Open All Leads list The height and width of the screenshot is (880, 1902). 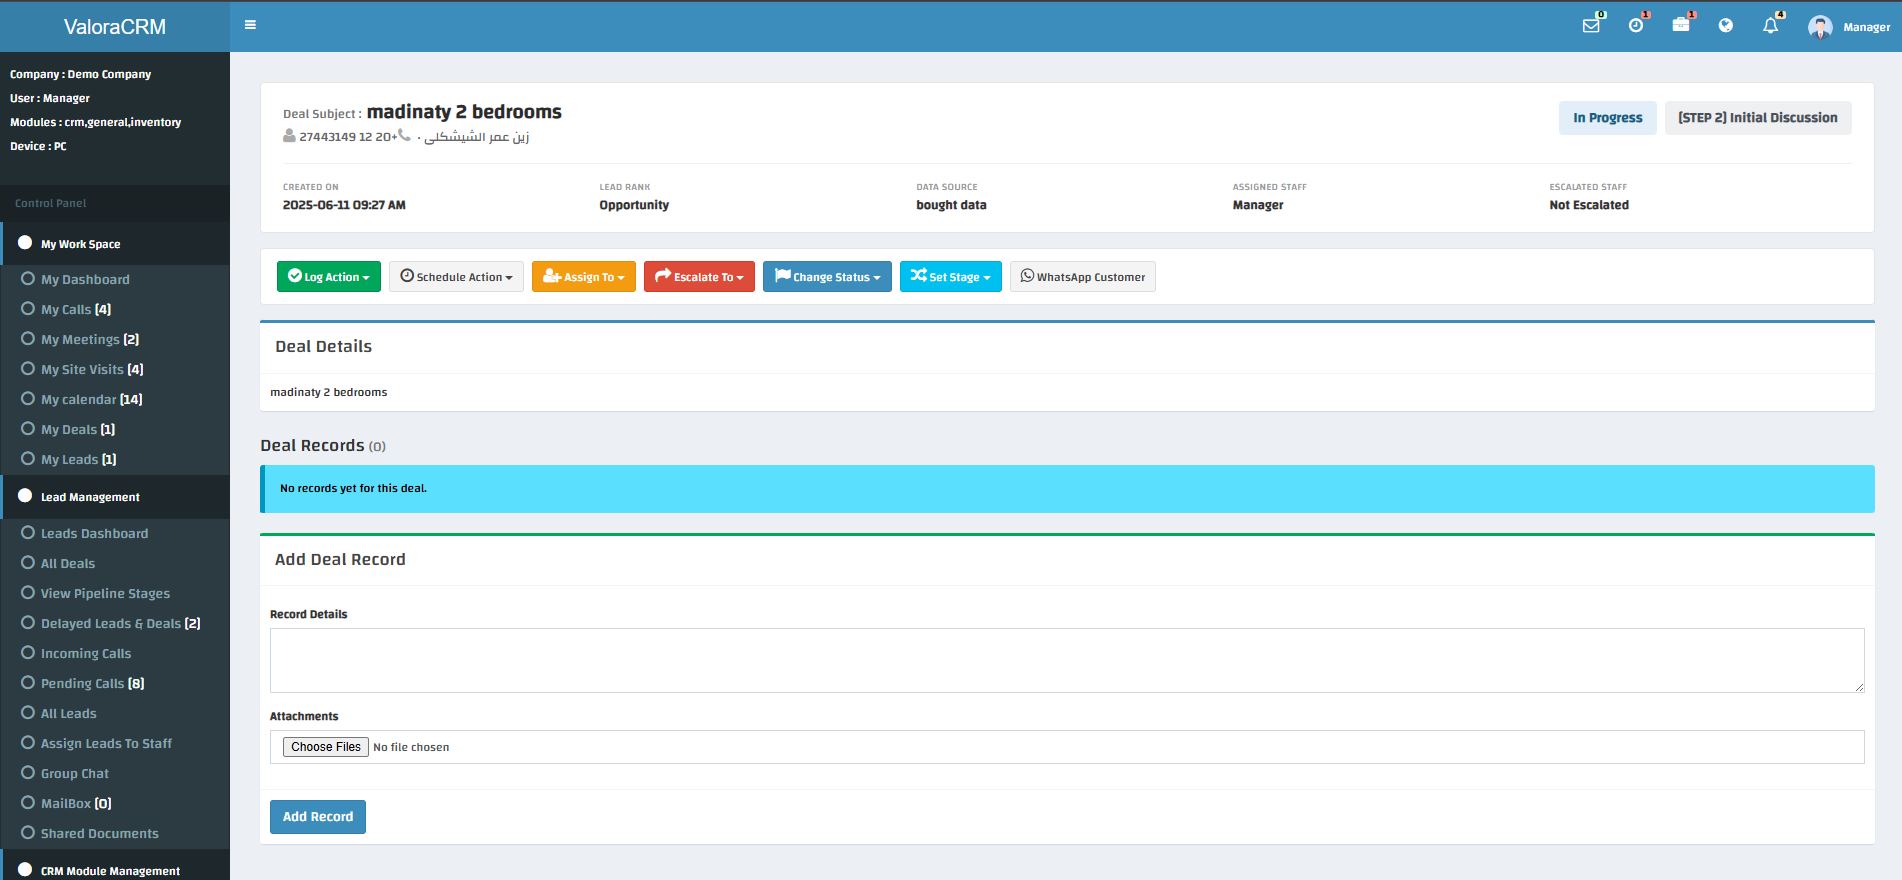(68, 714)
